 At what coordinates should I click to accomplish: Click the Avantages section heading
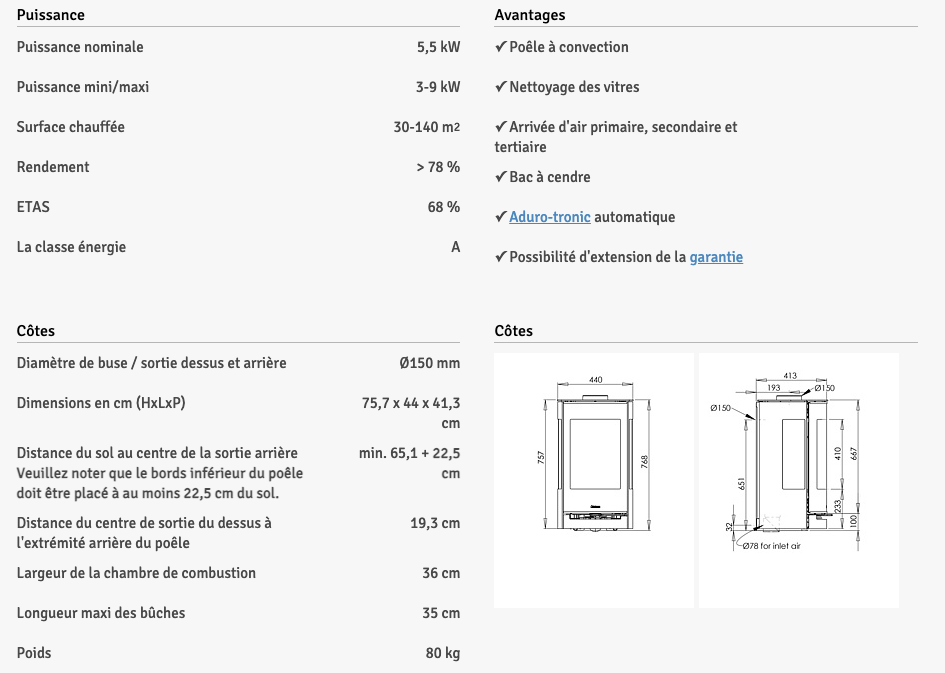530,15
